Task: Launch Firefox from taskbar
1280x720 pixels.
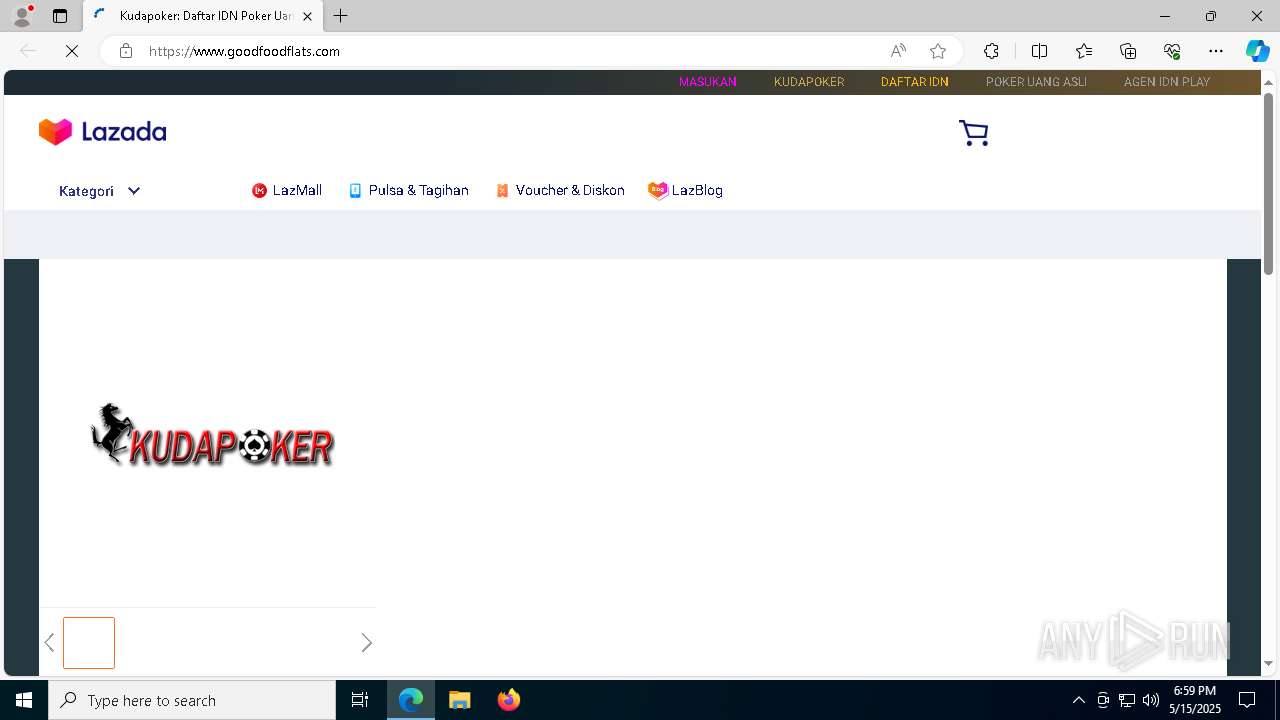Action: [508, 700]
